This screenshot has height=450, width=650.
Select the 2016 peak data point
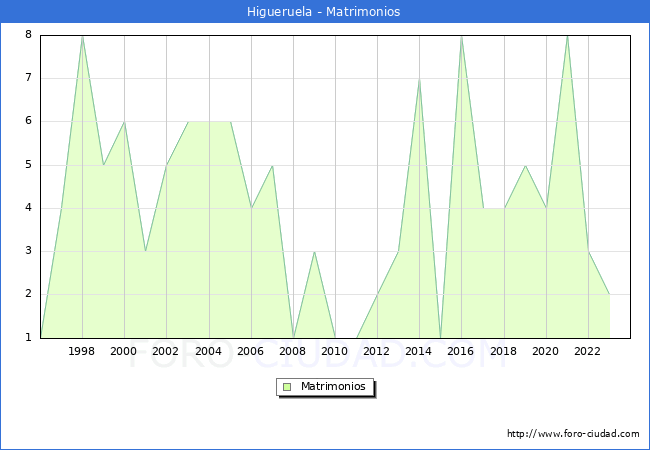click(461, 36)
